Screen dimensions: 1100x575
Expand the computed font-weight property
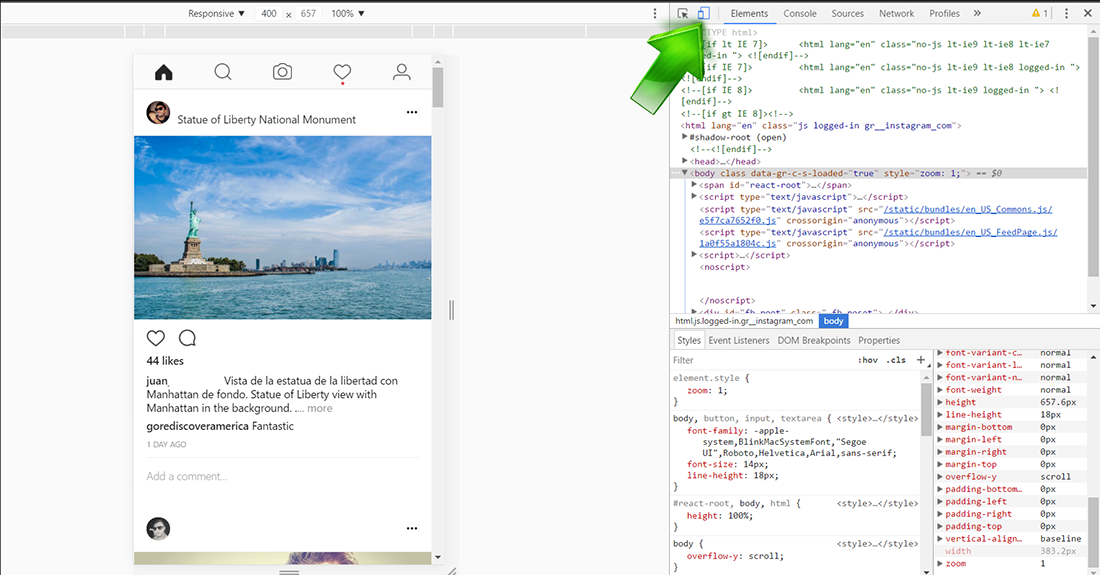click(x=941, y=390)
